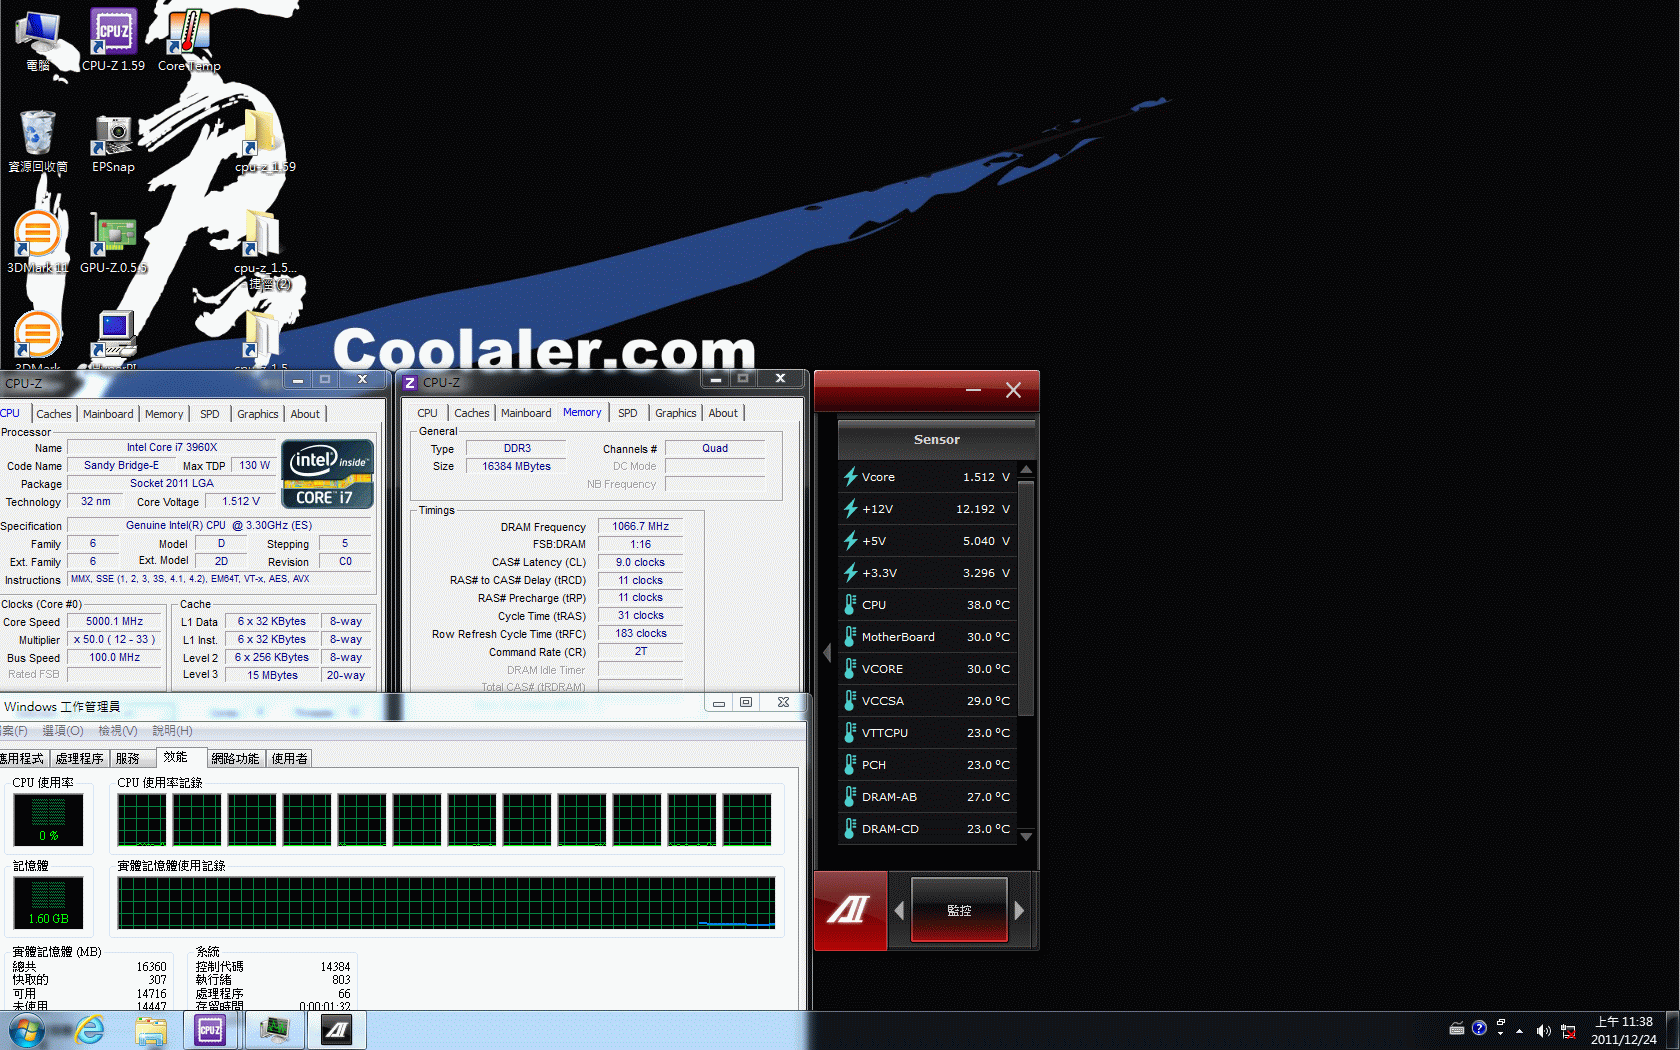Click the help icon in the system tray

(1479, 1028)
